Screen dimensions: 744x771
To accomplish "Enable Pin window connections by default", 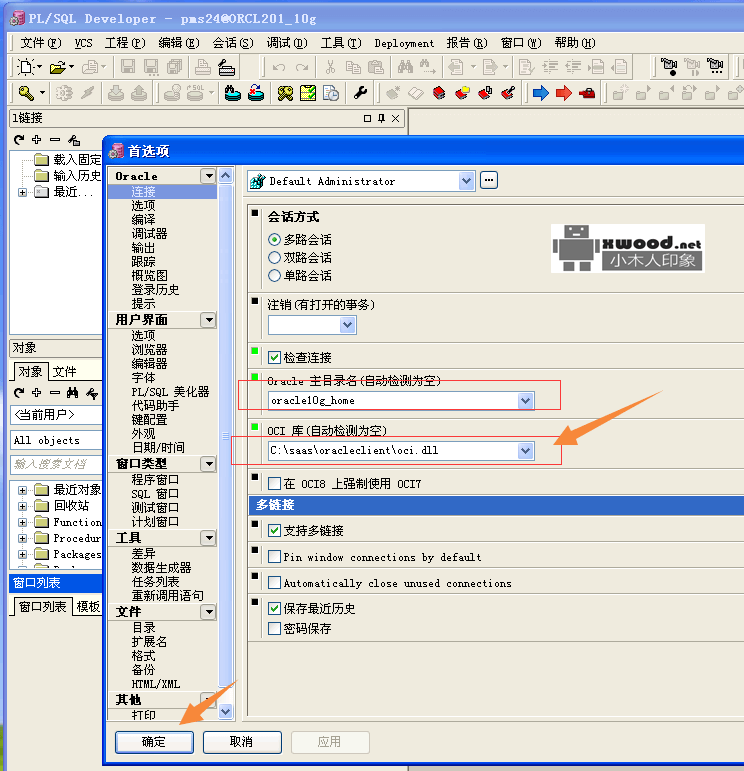I will coord(274,557).
